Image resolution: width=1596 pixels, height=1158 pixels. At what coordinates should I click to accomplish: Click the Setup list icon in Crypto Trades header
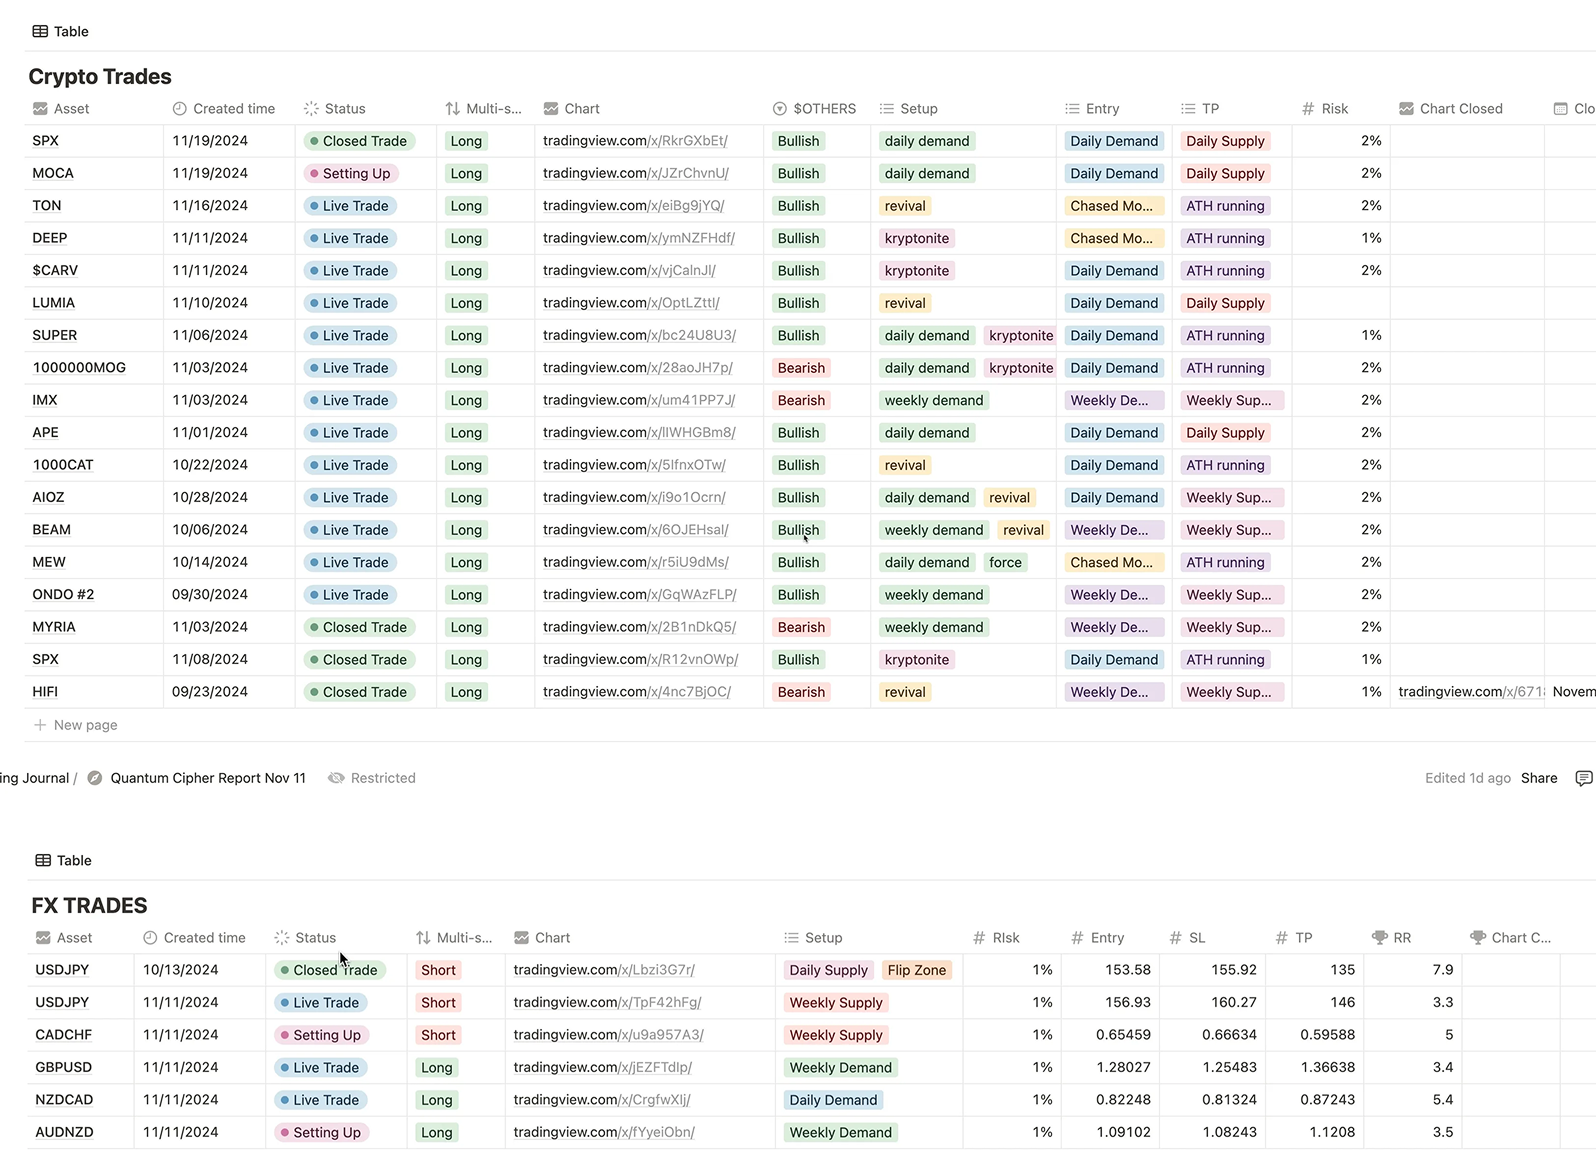click(887, 108)
